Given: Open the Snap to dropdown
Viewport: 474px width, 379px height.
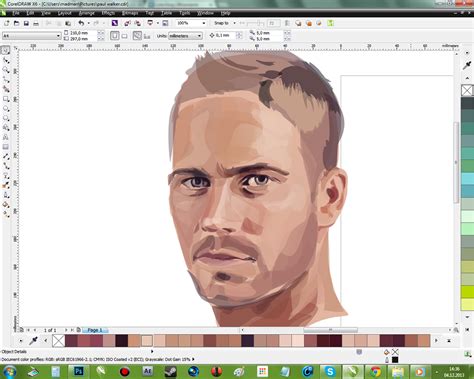Looking at the screenshot, I should point(234,23).
